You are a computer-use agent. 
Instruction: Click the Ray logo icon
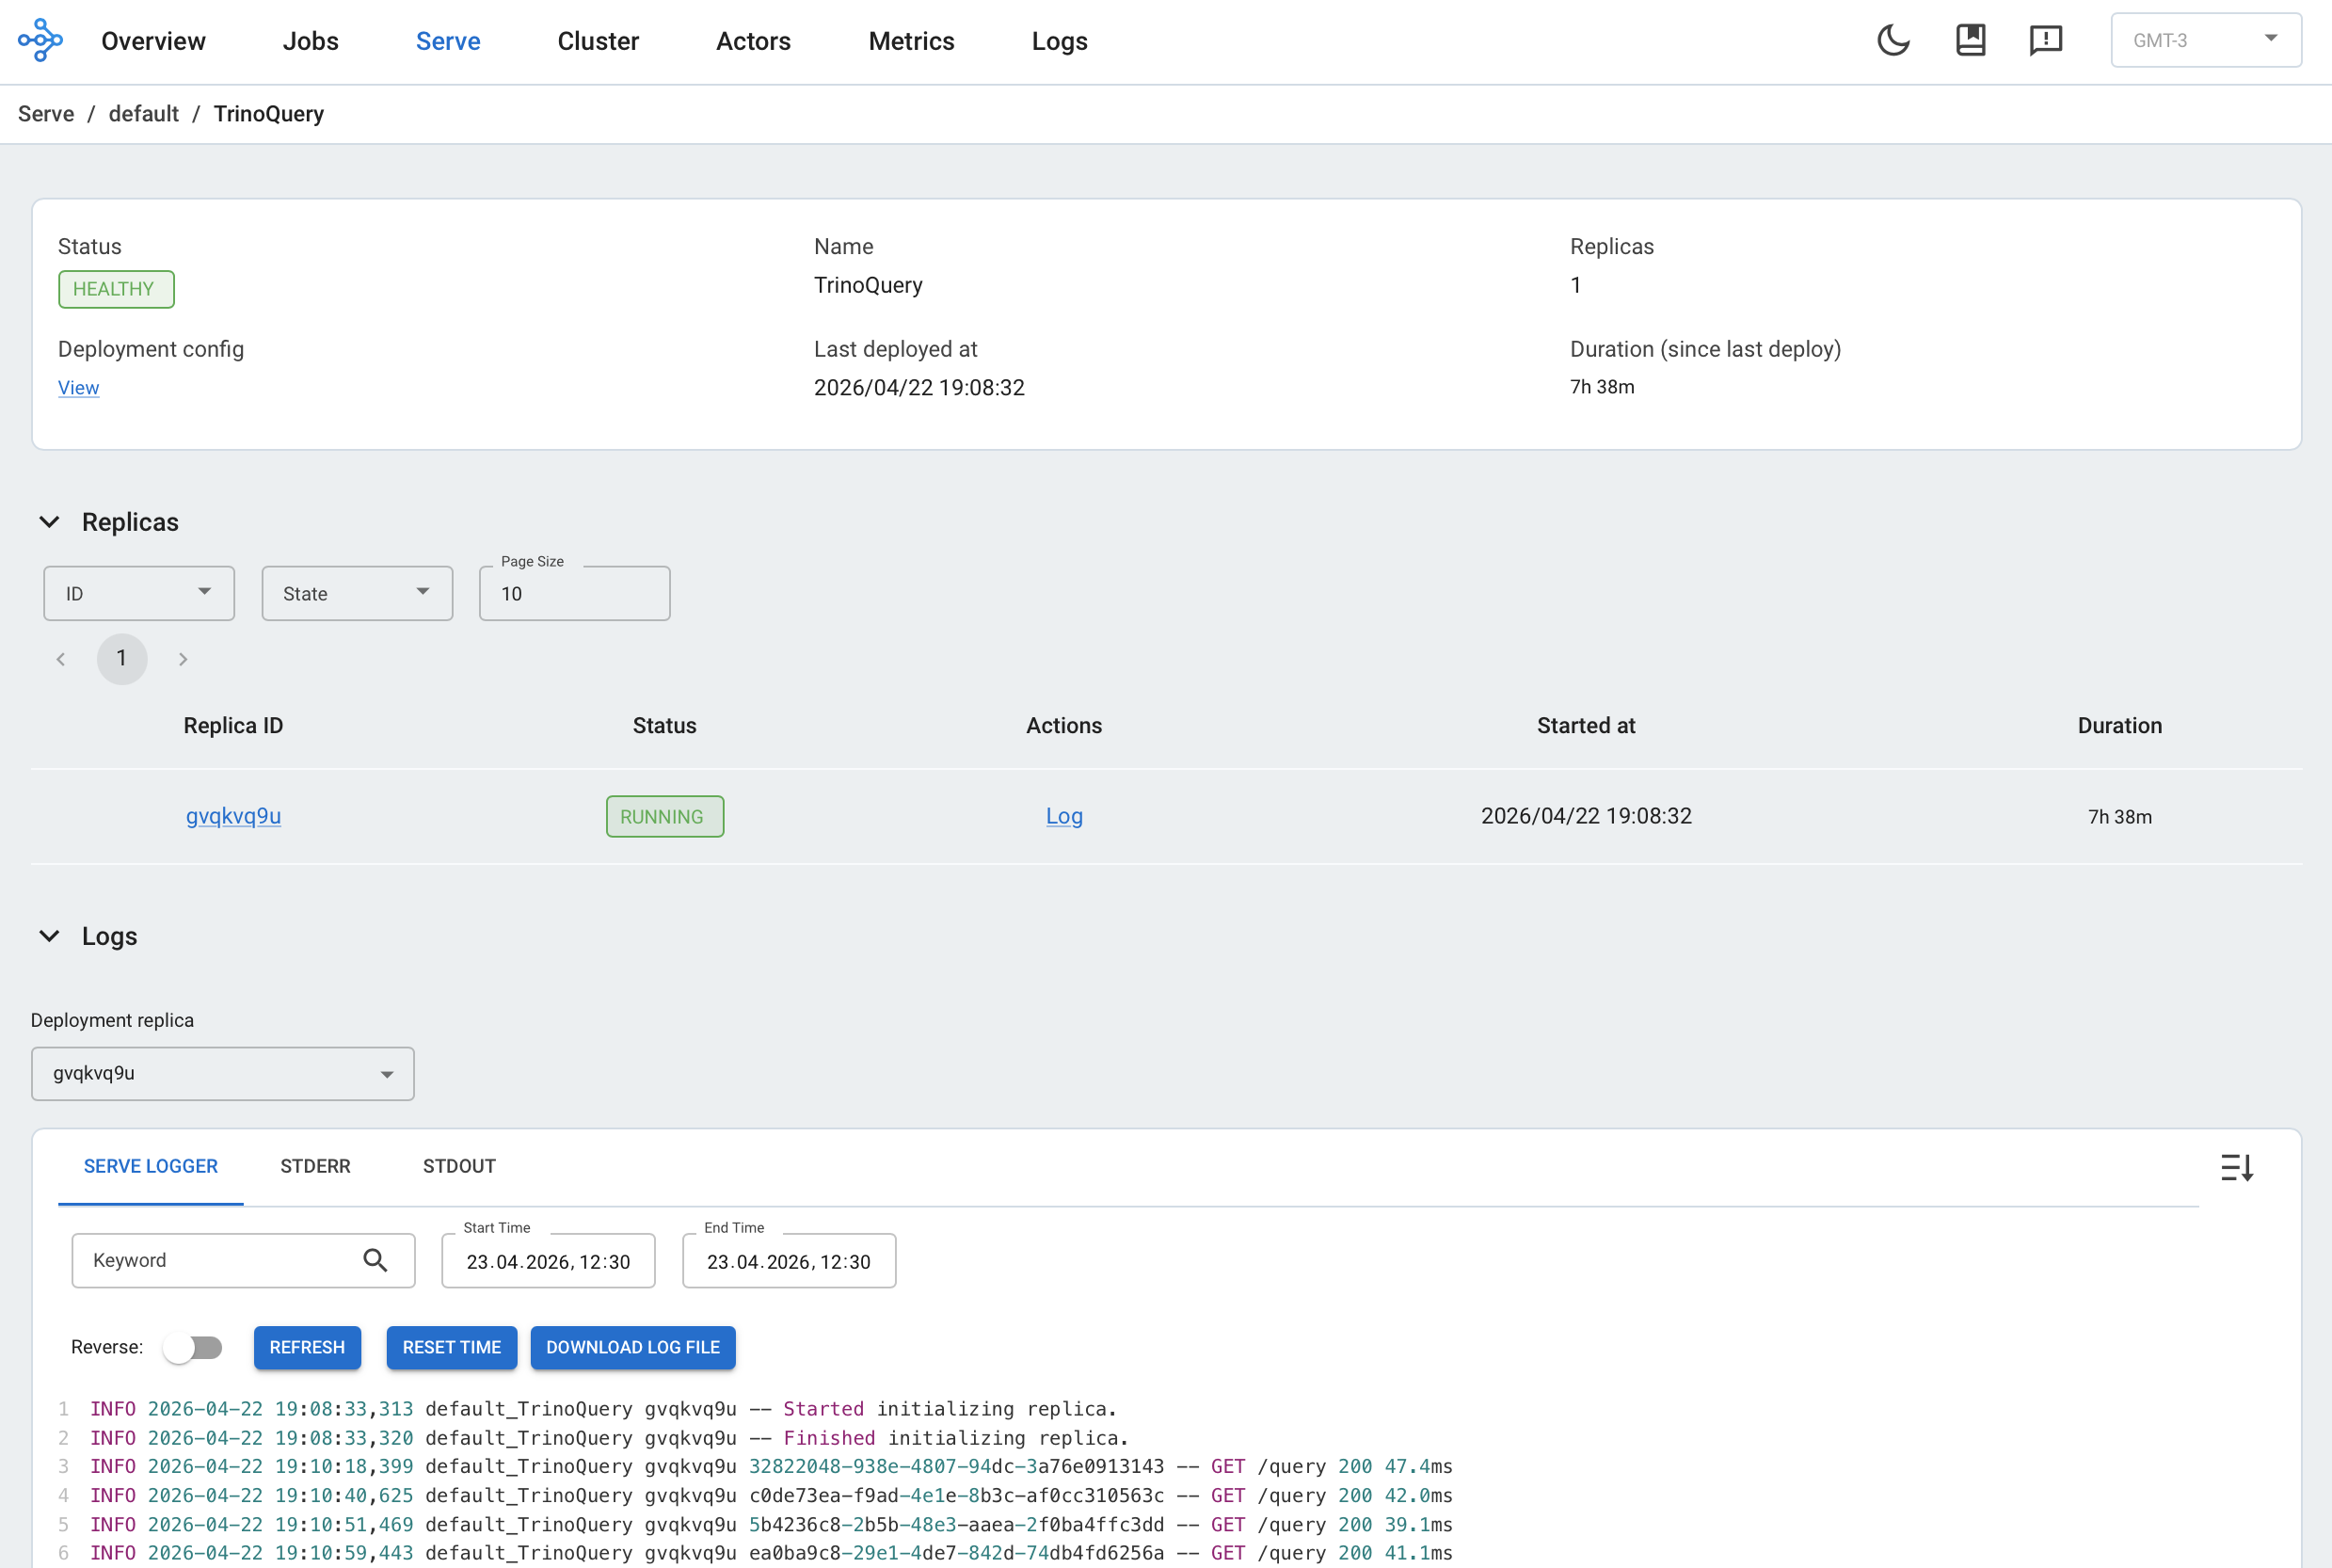[40, 40]
